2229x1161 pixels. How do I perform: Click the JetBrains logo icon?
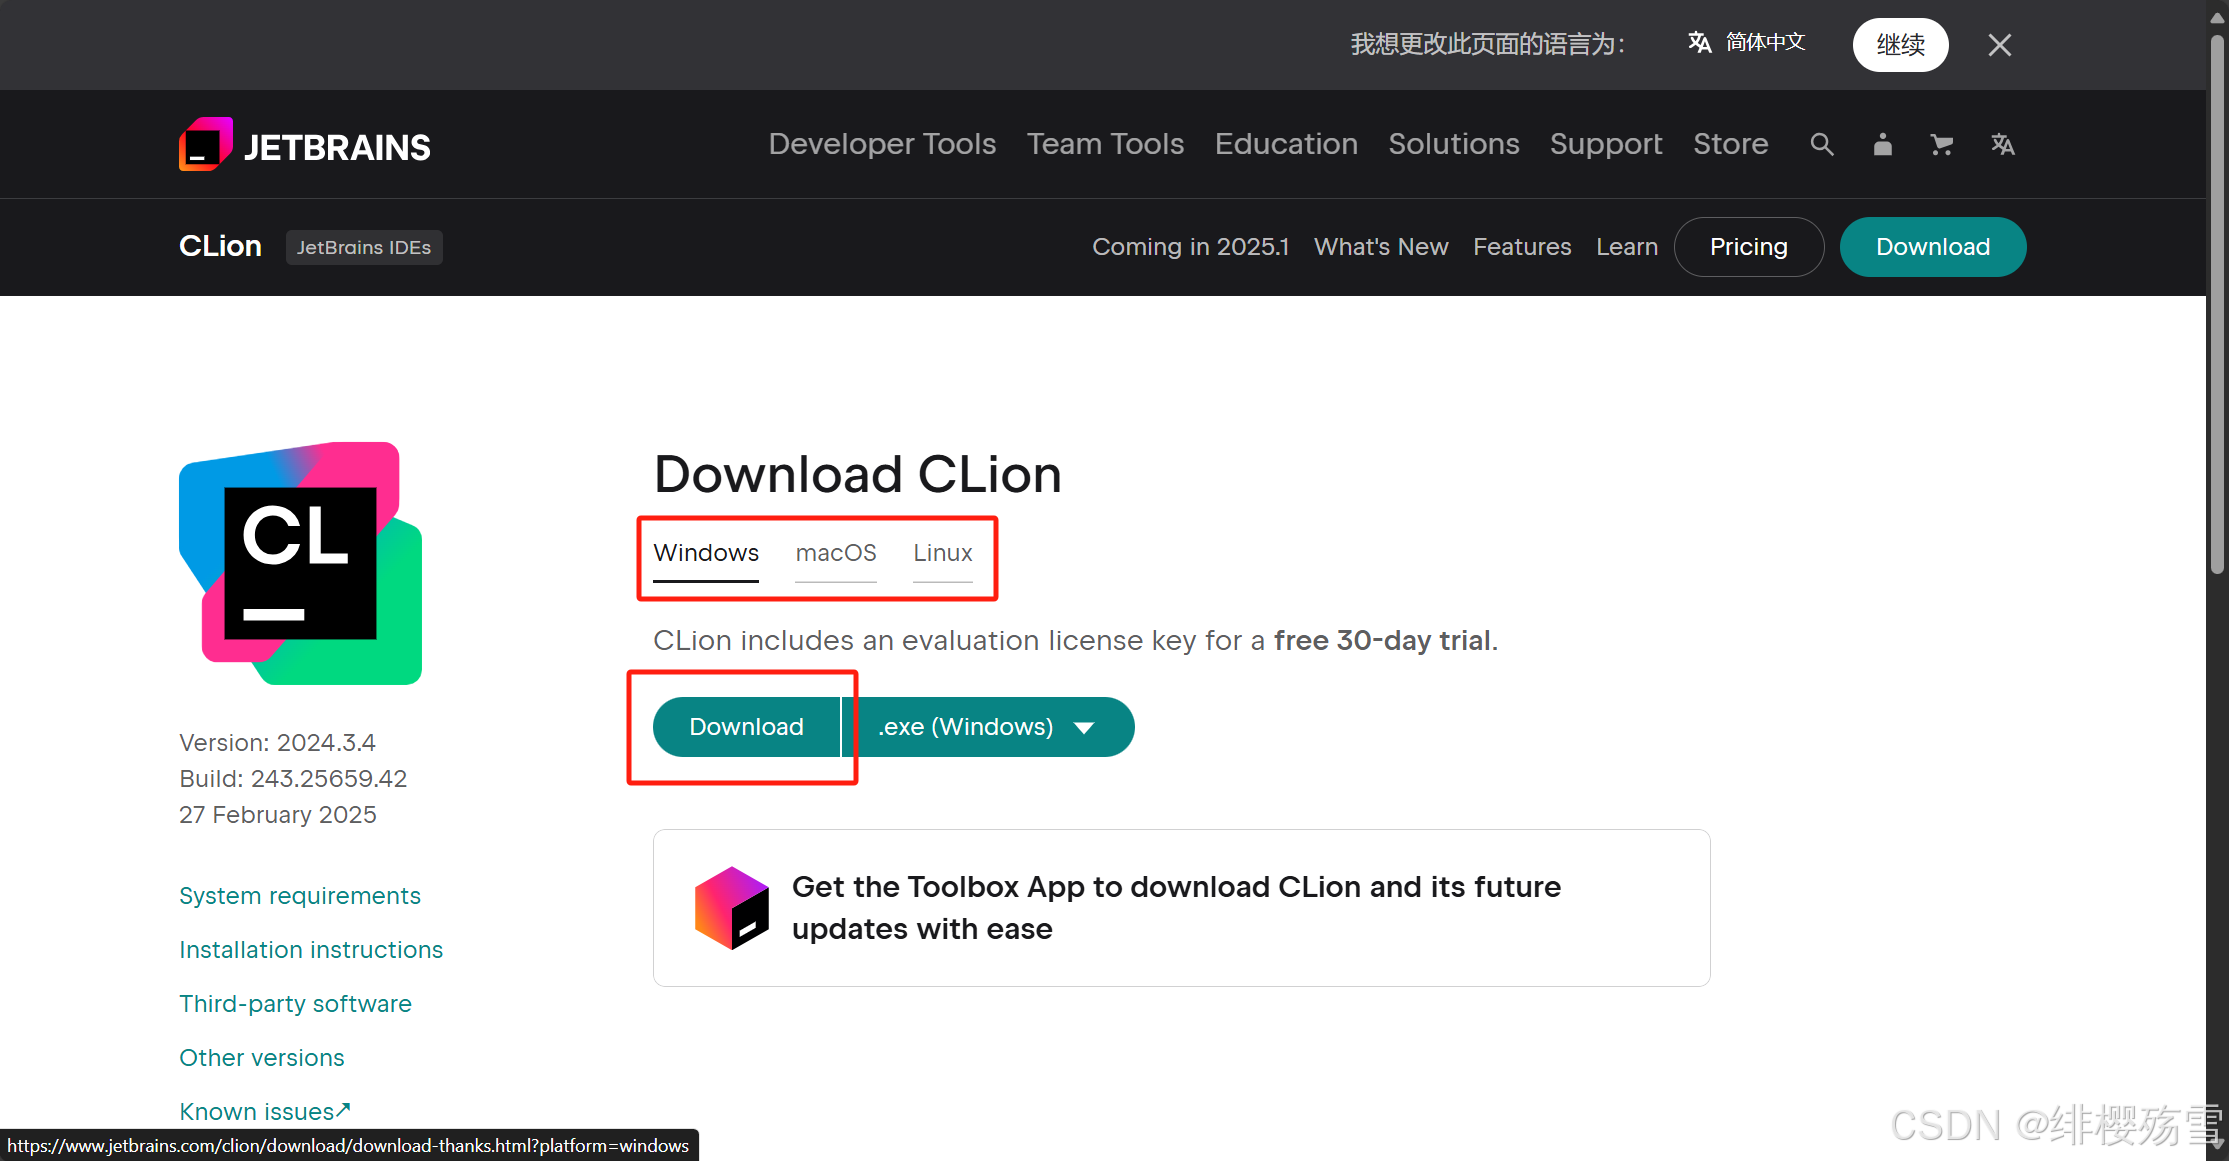206,145
